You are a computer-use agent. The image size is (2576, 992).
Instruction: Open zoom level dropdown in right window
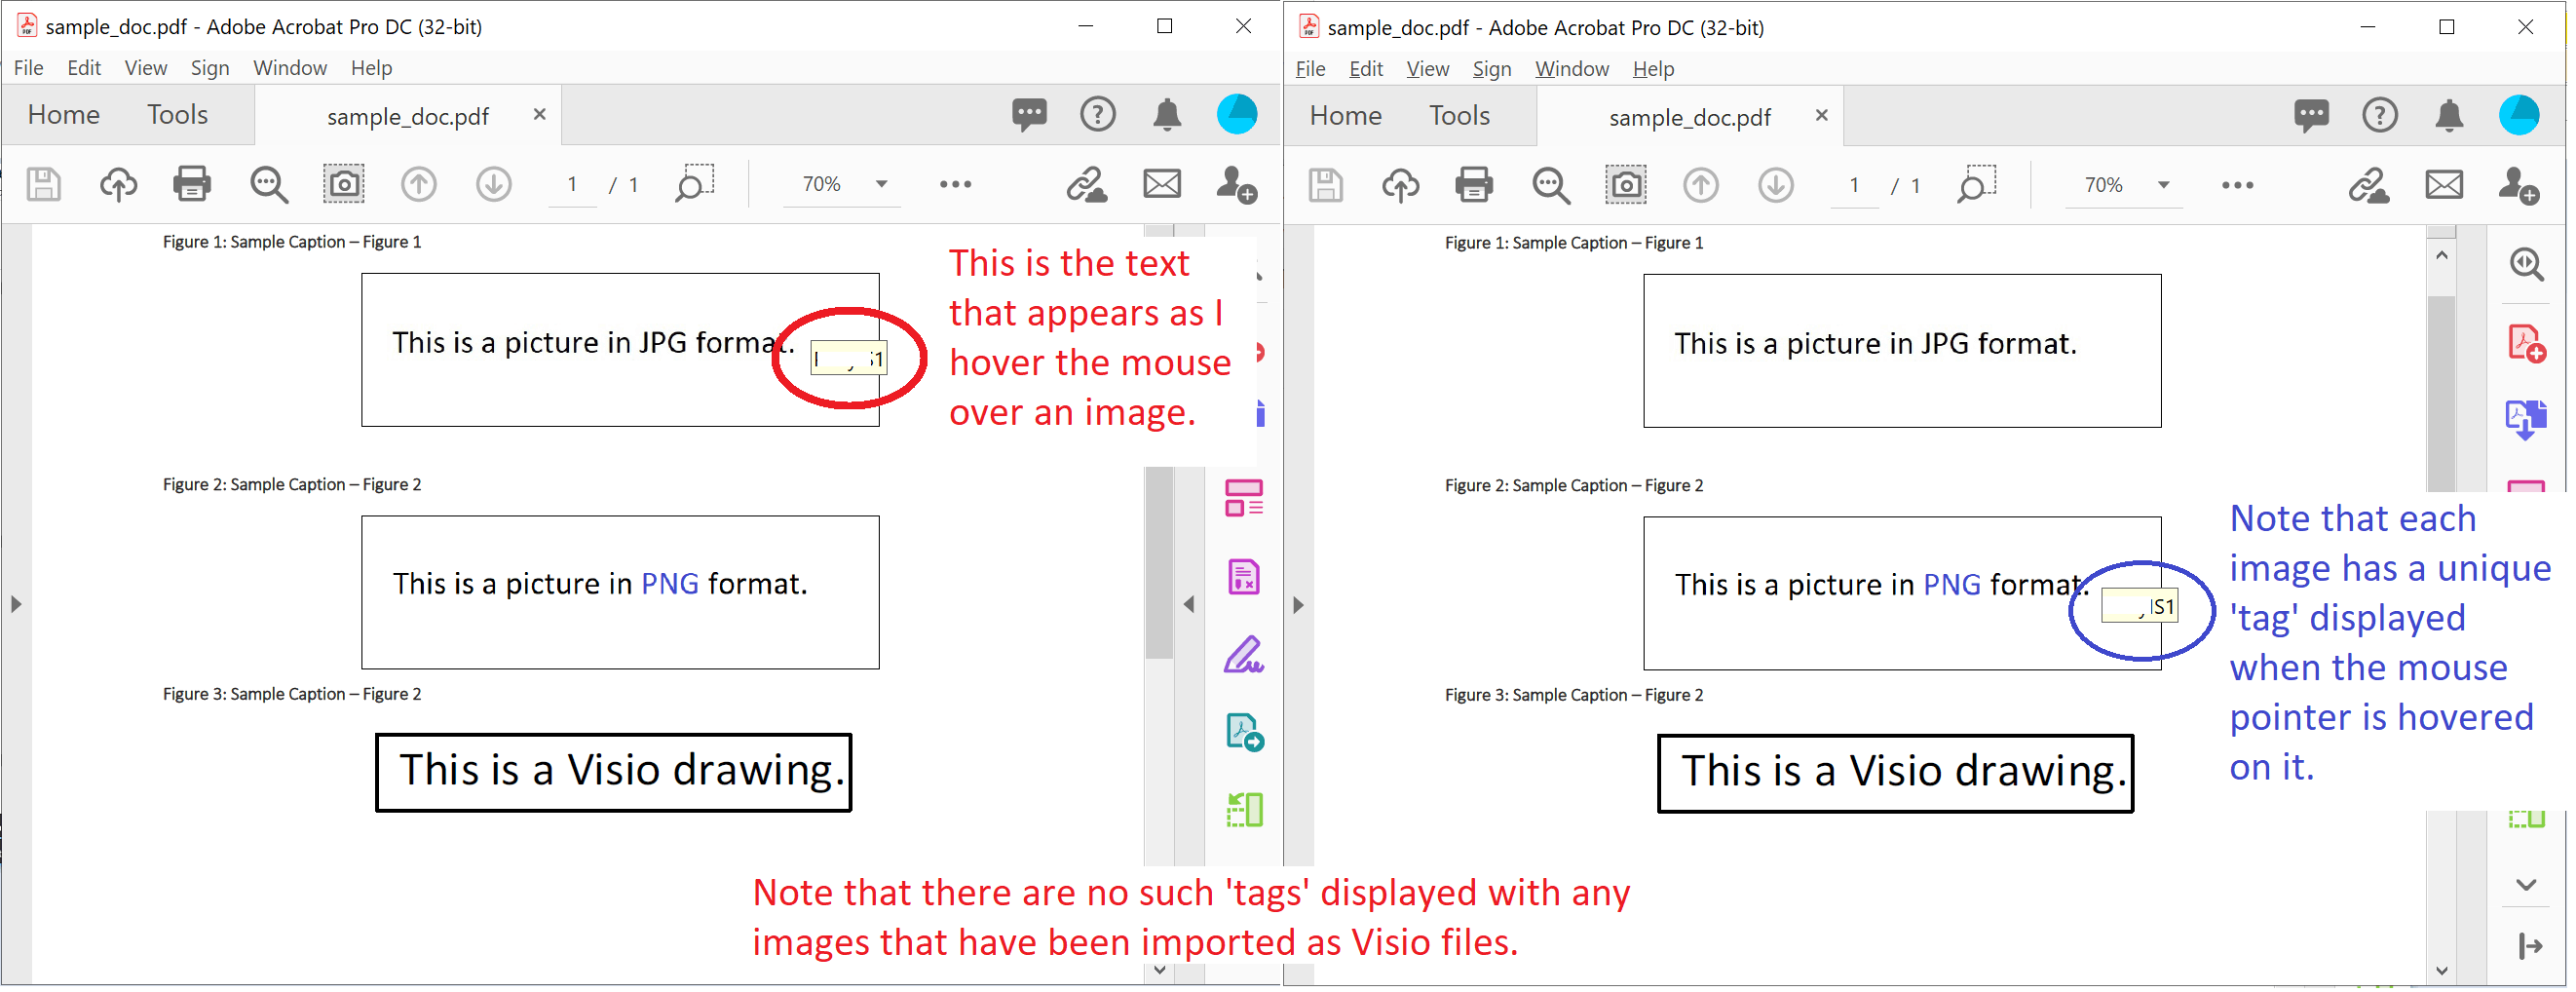pos(2163,185)
